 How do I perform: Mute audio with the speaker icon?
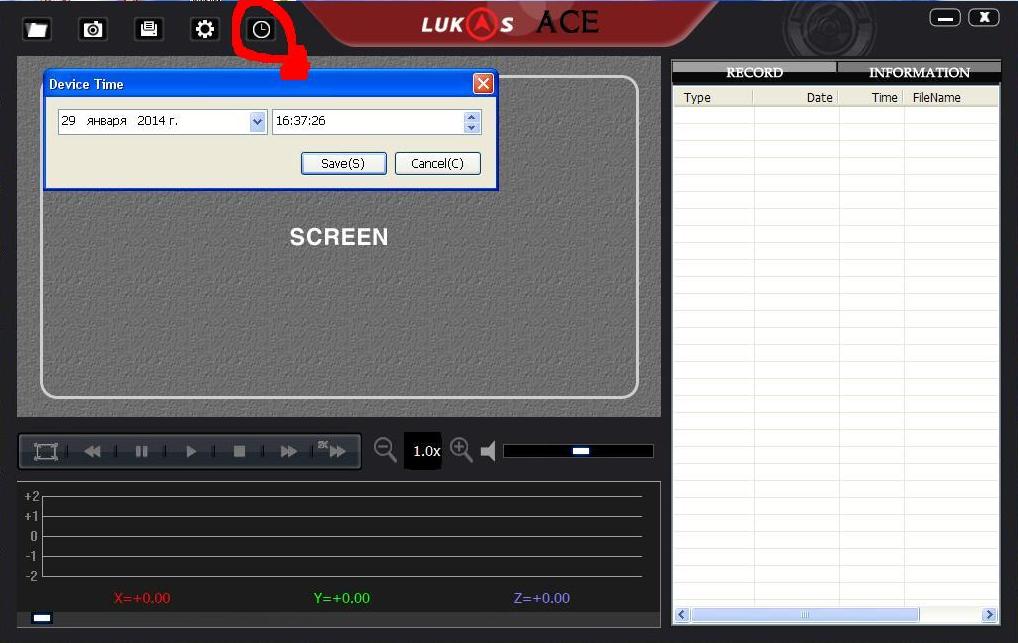pos(488,452)
